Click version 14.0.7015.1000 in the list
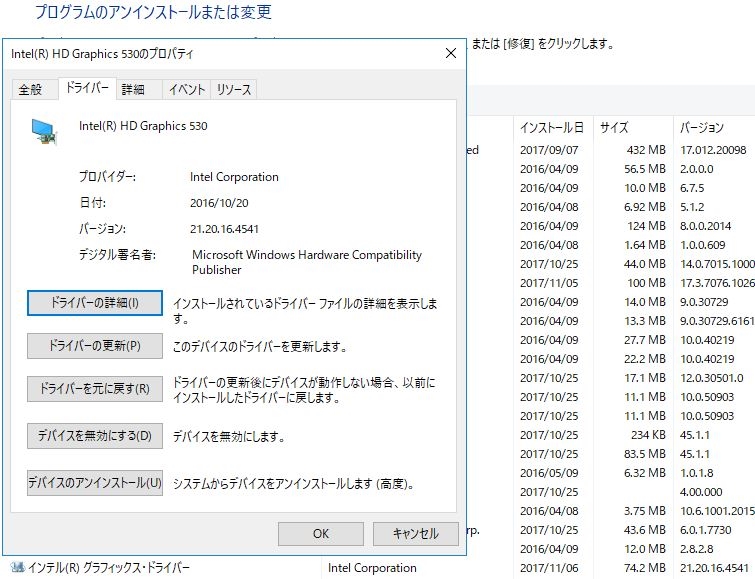755x579 pixels. point(717,264)
